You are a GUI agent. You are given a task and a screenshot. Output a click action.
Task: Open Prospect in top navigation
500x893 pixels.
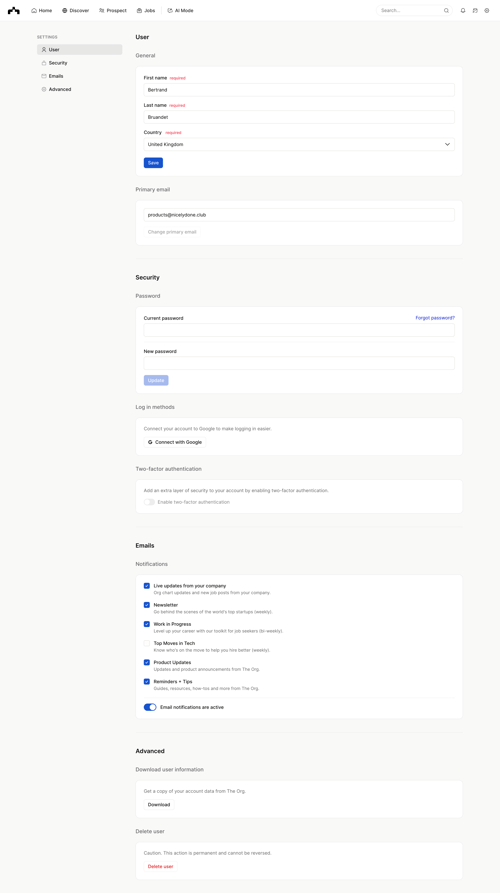pyautogui.click(x=113, y=10)
